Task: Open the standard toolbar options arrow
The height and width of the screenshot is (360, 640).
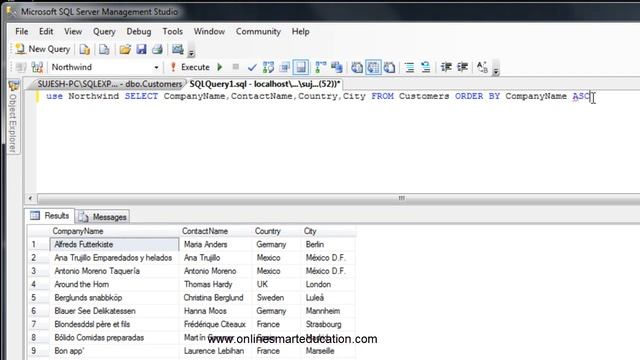Action: coord(191,52)
